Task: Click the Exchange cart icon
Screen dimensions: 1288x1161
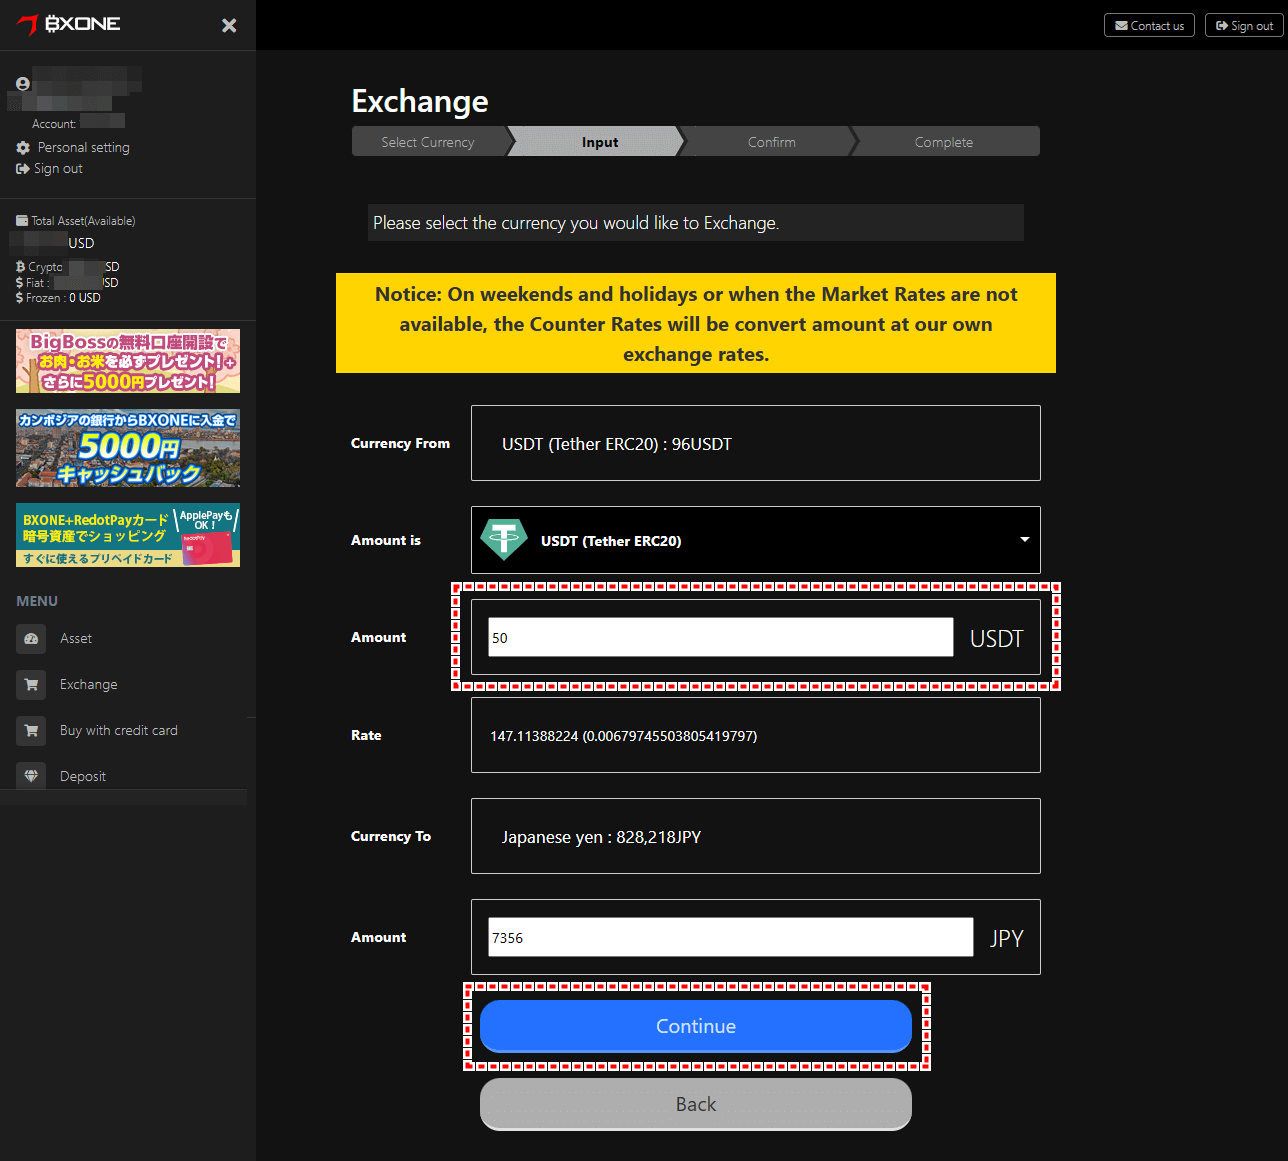Action: pyautogui.click(x=31, y=684)
